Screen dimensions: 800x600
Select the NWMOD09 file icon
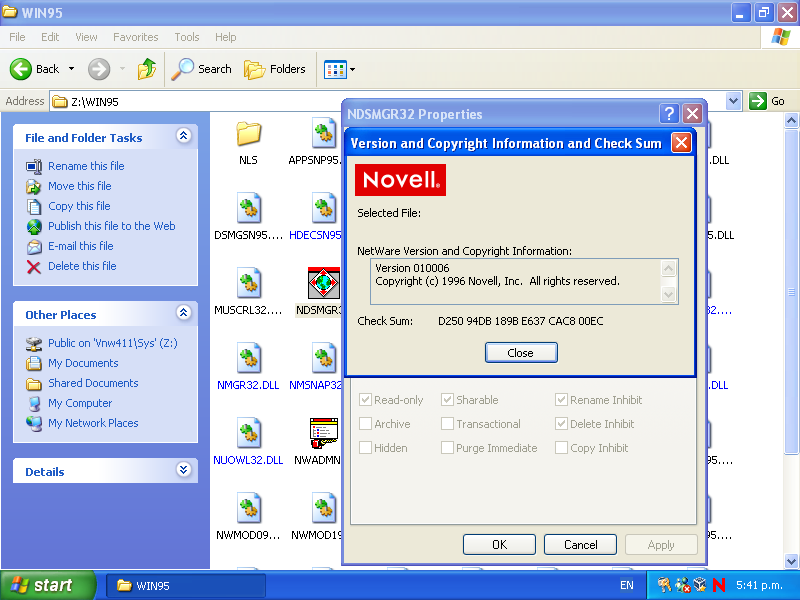click(x=249, y=508)
